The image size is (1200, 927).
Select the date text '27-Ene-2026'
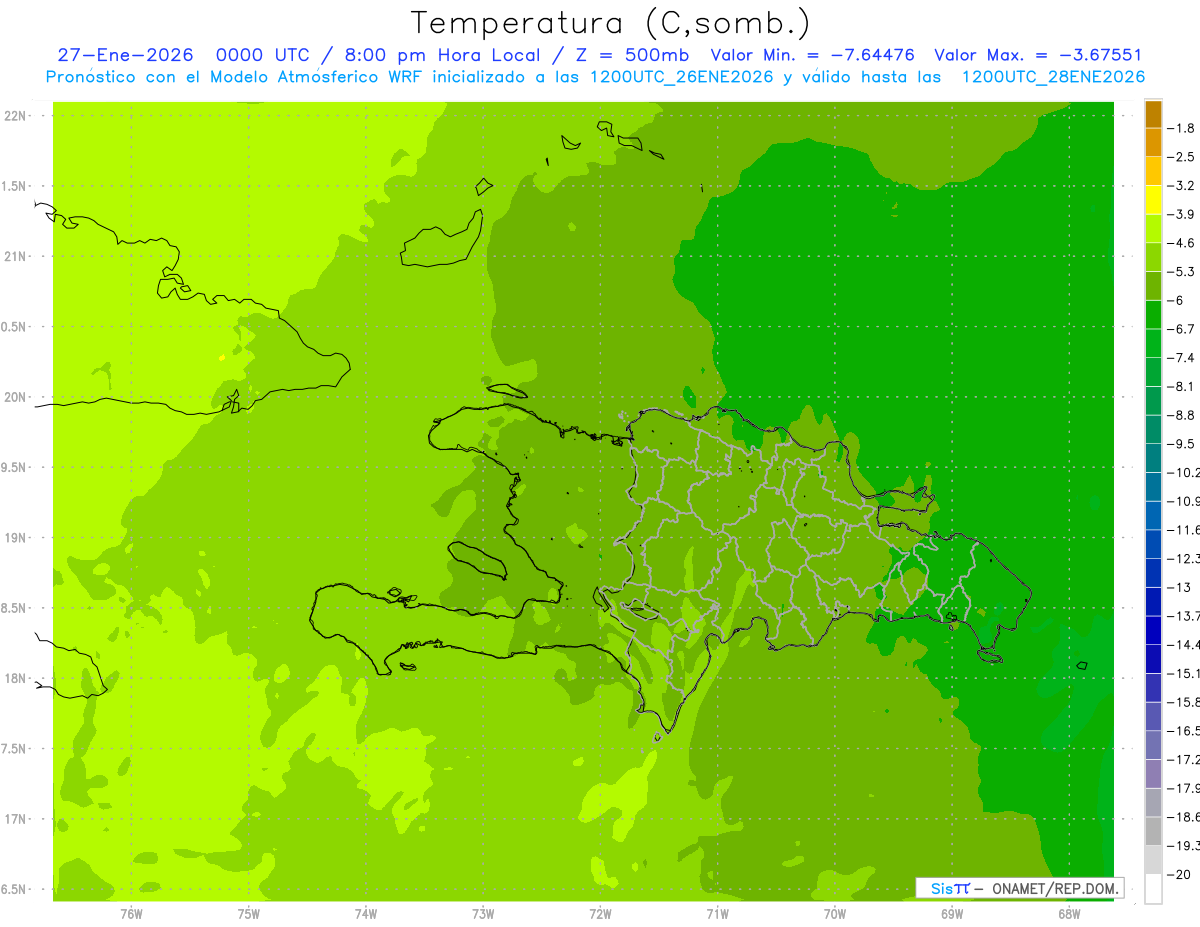125,55
